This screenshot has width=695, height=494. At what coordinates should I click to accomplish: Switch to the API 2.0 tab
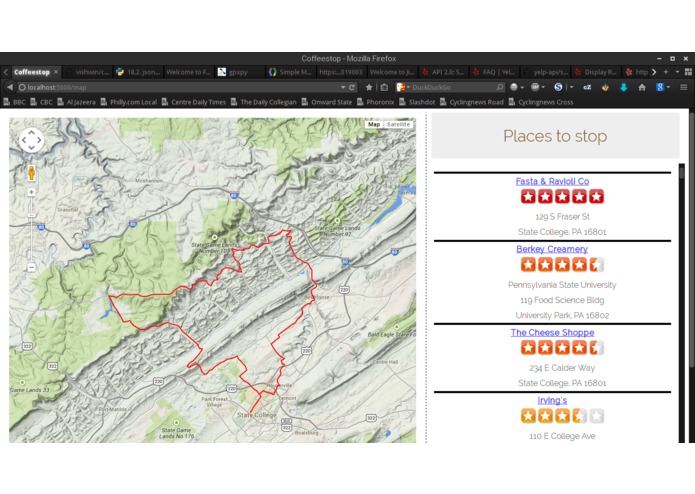pyautogui.click(x=443, y=72)
